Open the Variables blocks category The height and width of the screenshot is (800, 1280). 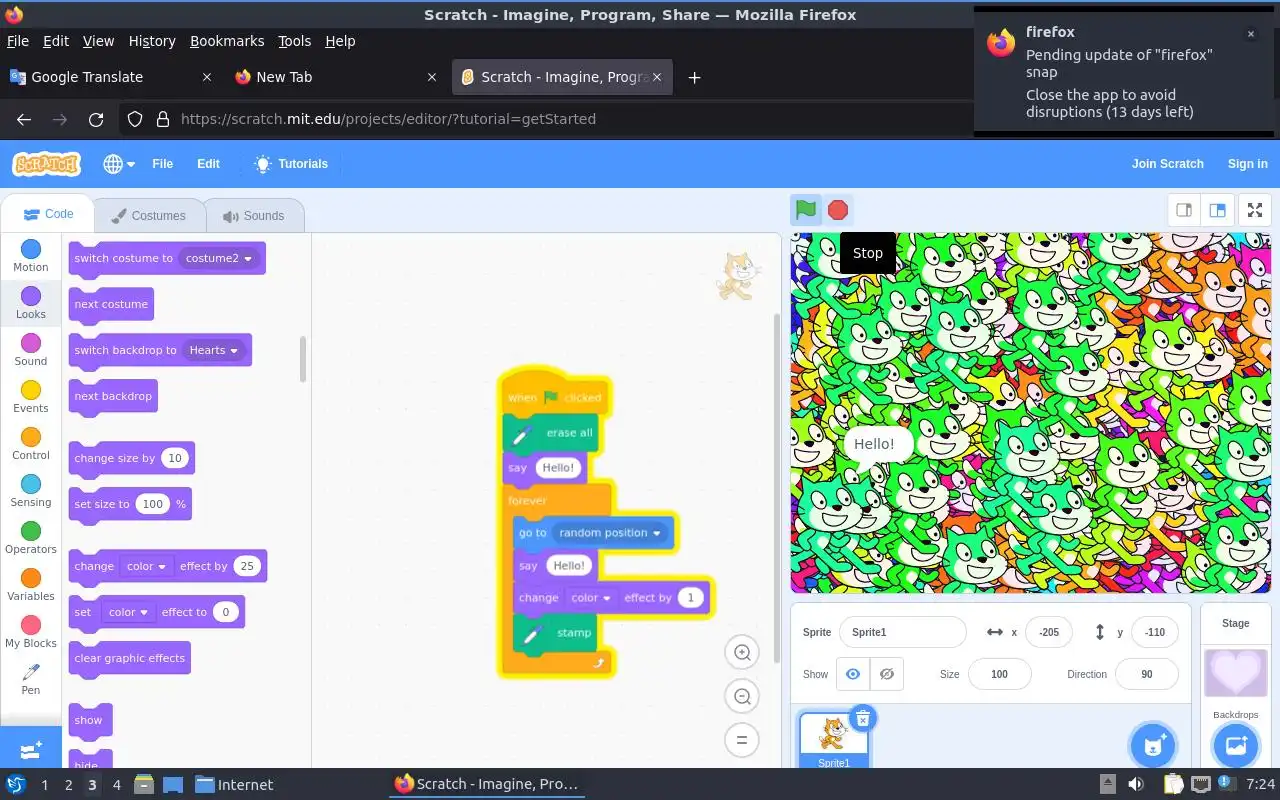[31, 585]
